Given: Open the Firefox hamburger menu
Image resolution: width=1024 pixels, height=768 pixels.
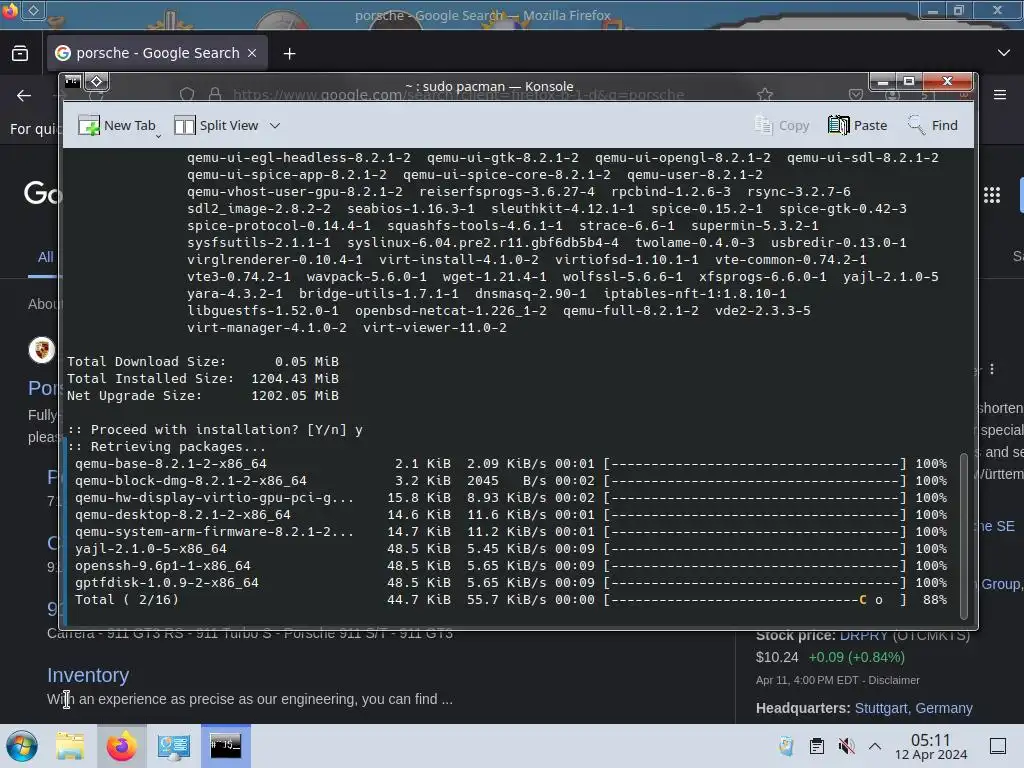Looking at the screenshot, I should click(1000, 95).
